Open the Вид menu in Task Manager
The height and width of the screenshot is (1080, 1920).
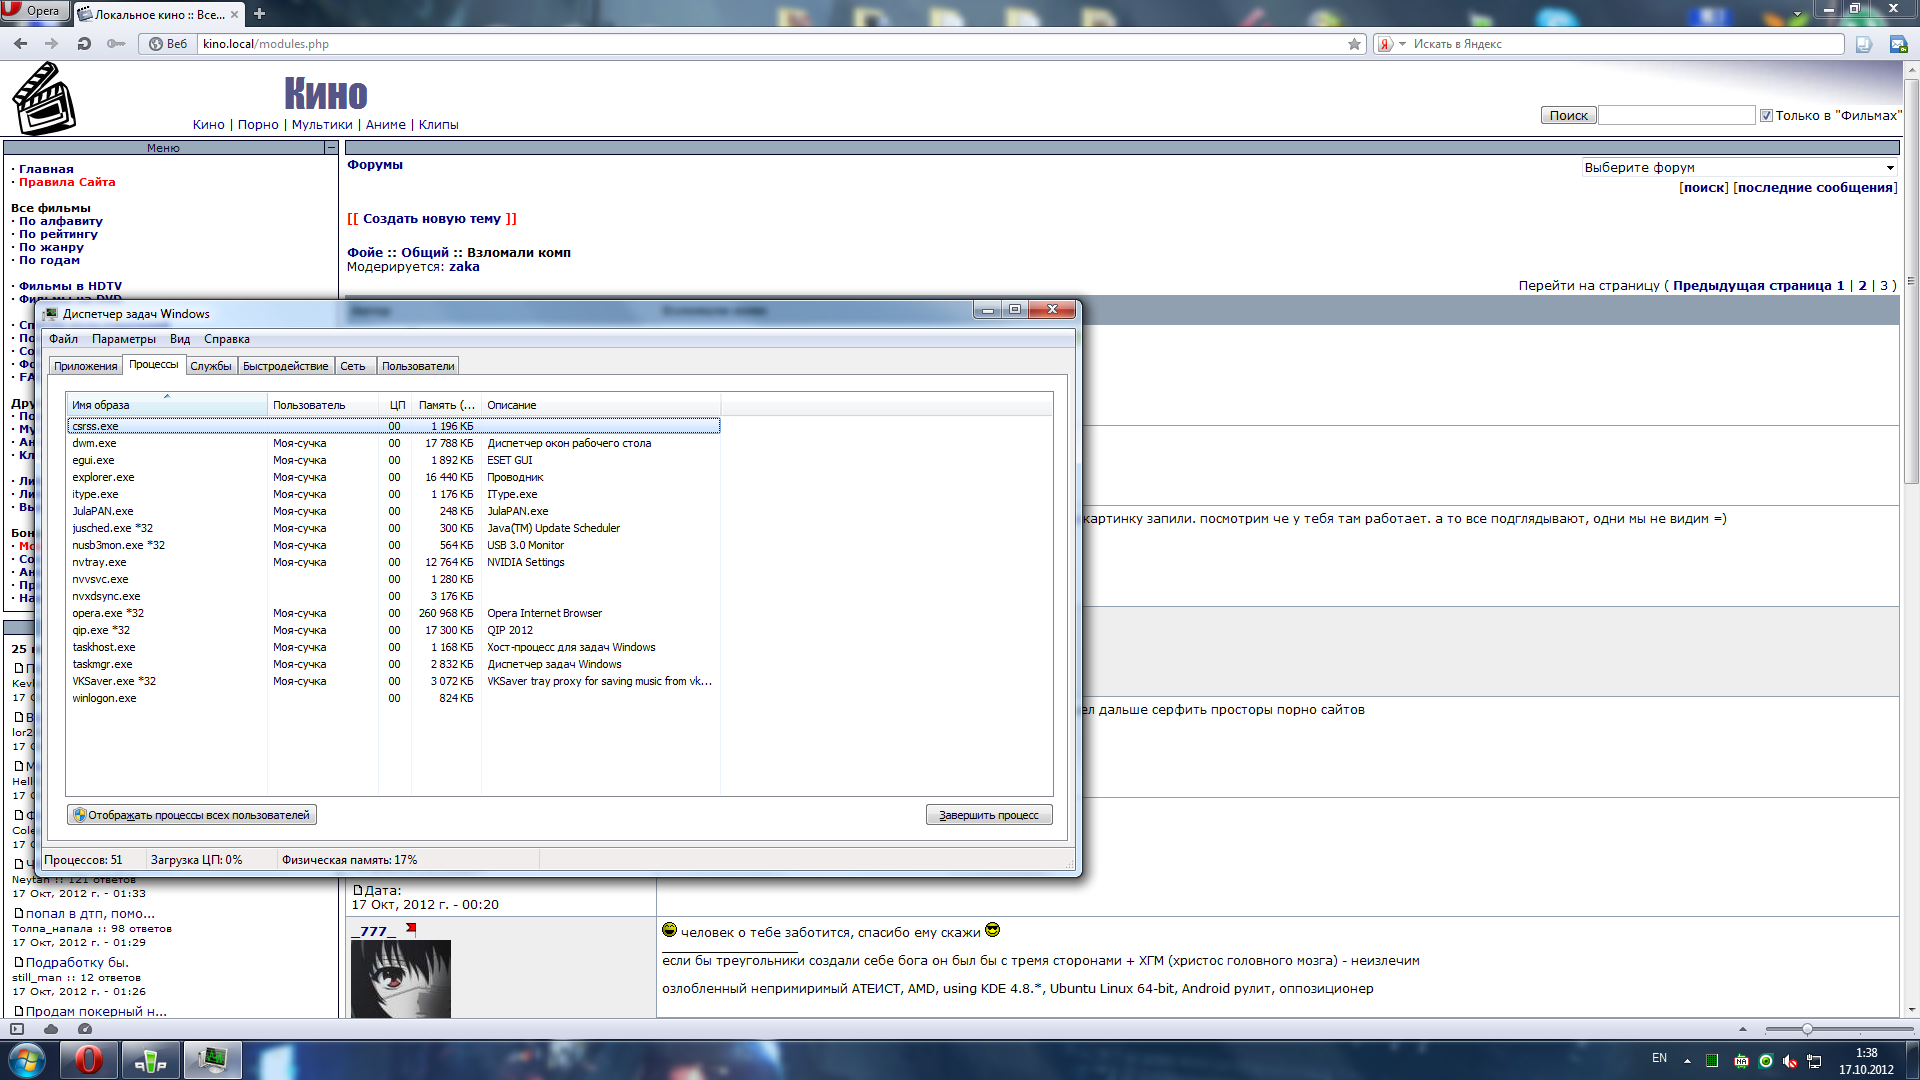[180, 339]
